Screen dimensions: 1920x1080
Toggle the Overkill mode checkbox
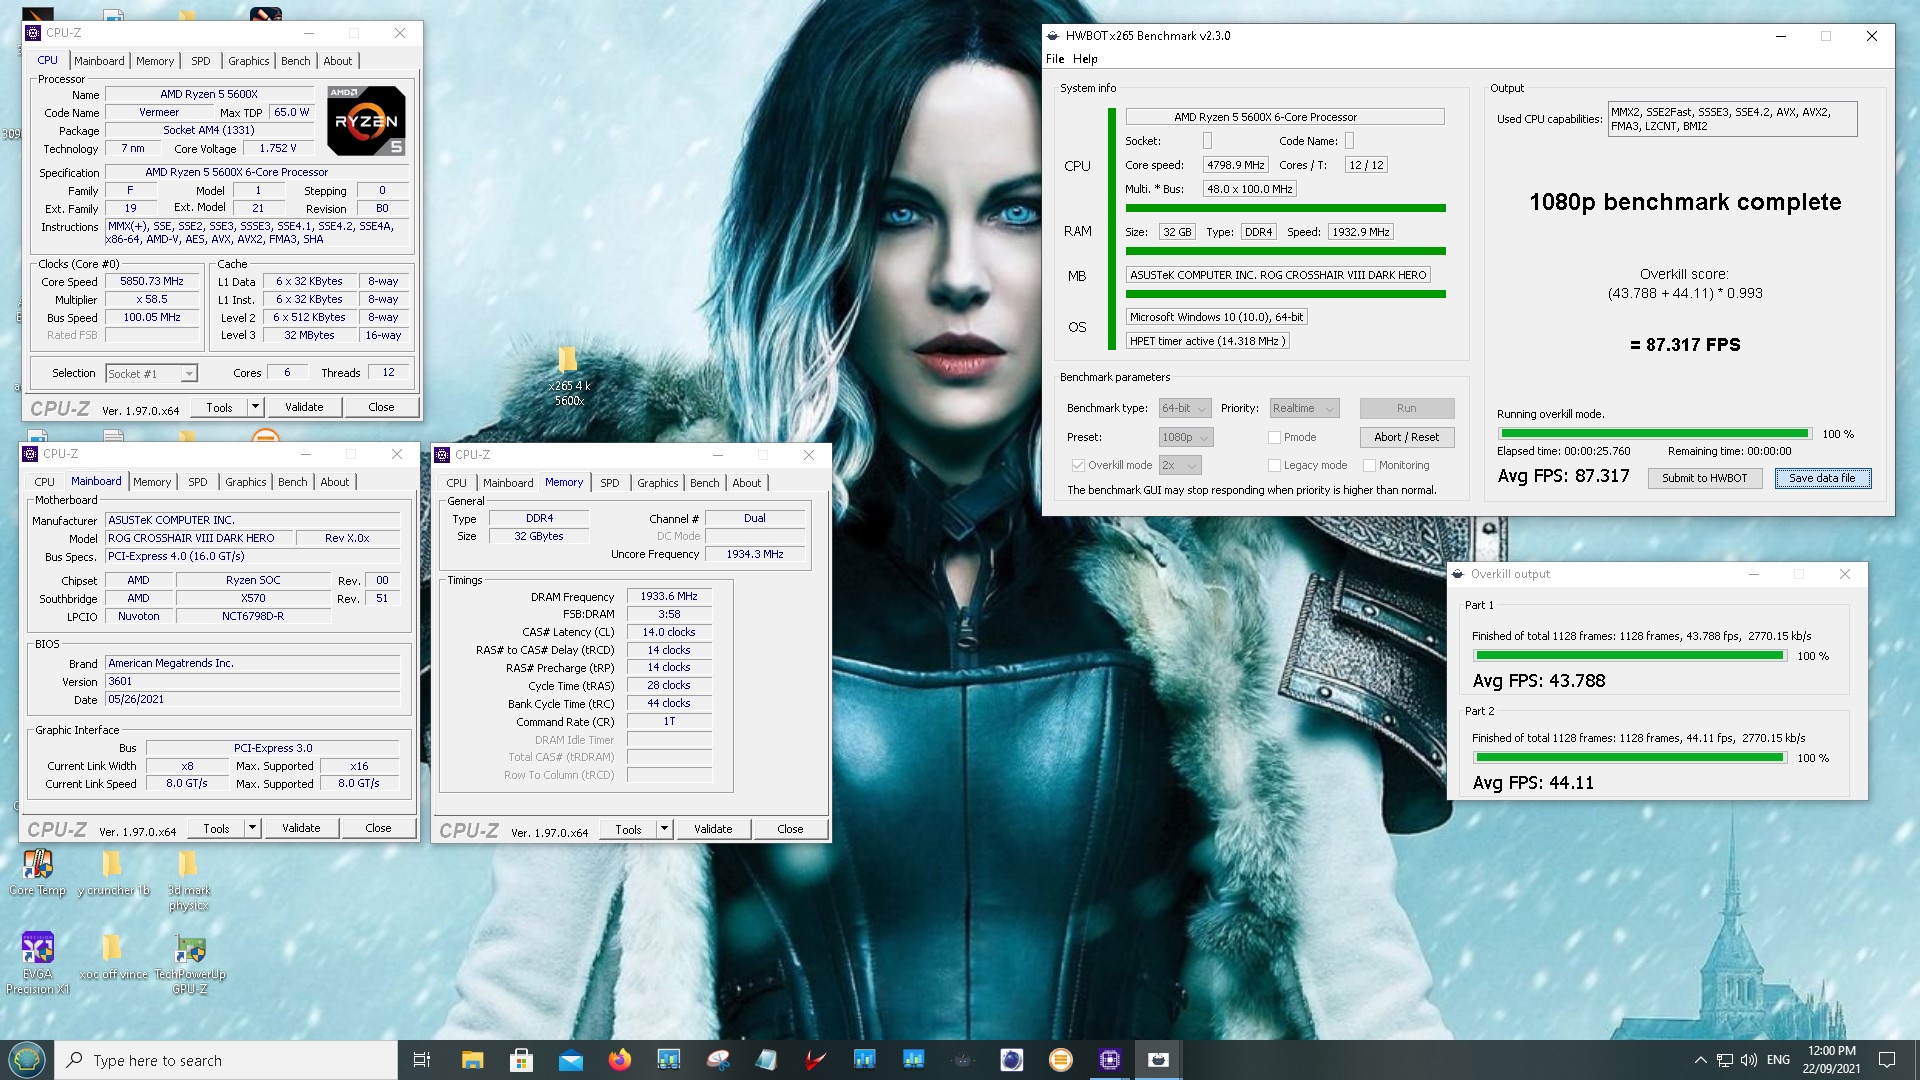(1078, 465)
